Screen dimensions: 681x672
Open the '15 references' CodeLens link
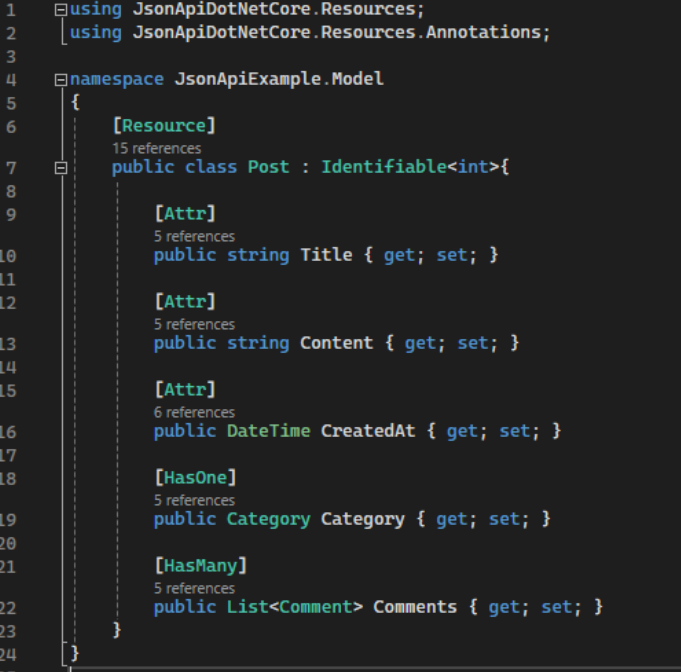point(156,149)
